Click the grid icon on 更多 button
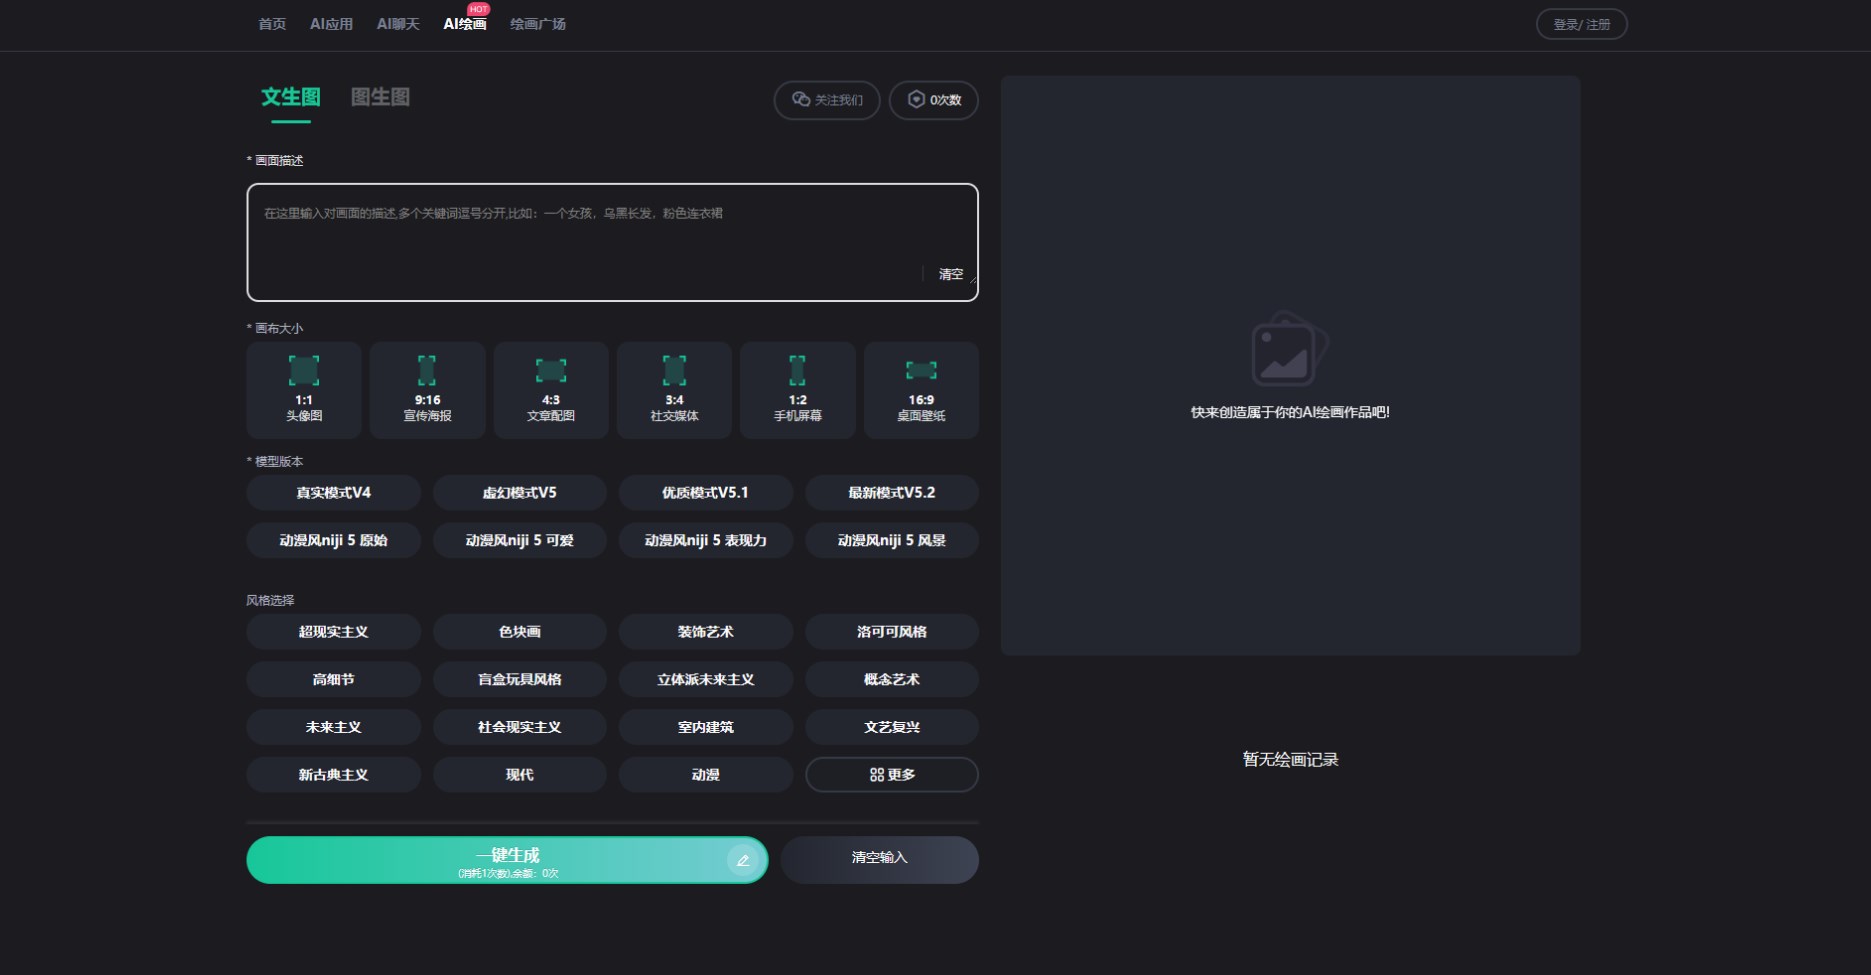Image resolution: width=1871 pixels, height=975 pixels. [x=876, y=775]
